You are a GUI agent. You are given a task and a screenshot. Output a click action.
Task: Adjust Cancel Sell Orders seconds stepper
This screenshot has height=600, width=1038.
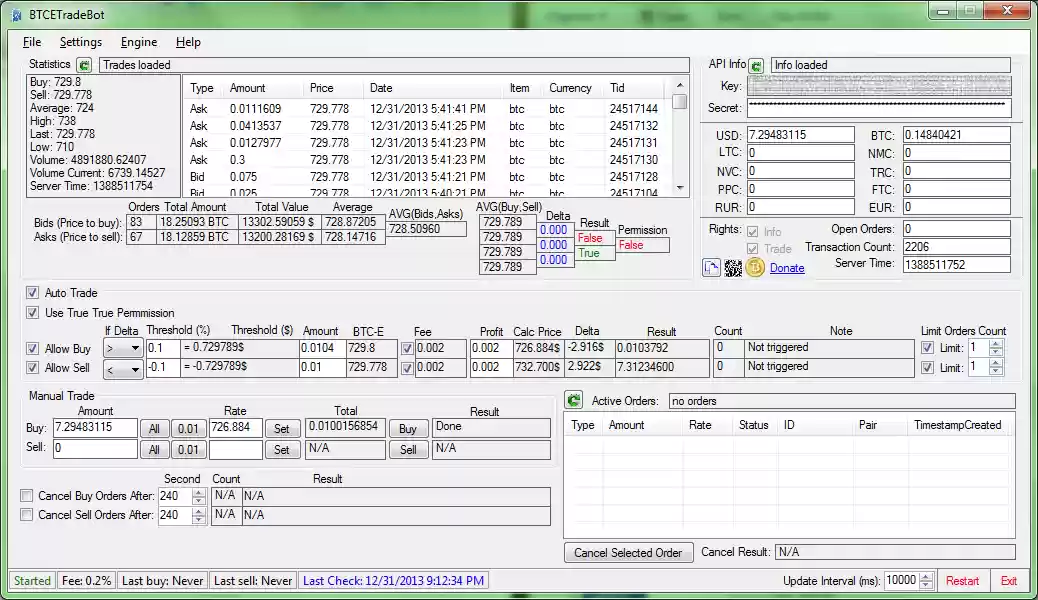[x=199, y=515]
